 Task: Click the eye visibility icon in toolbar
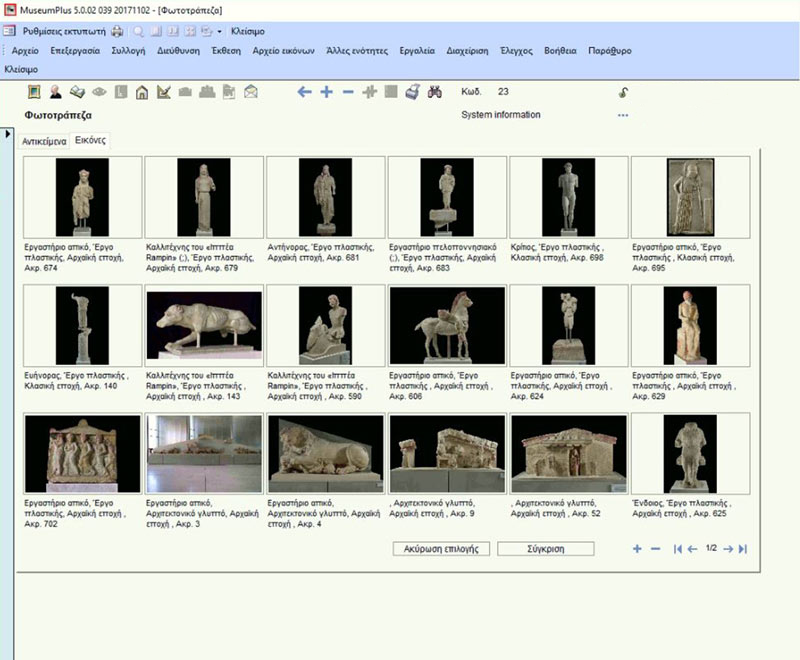[99, 93]
